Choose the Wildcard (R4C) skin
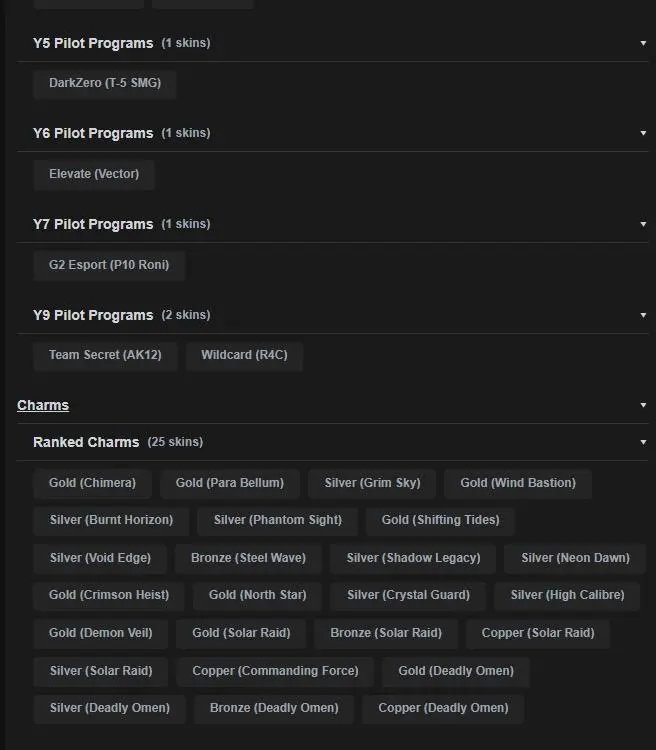 [244, 355]
